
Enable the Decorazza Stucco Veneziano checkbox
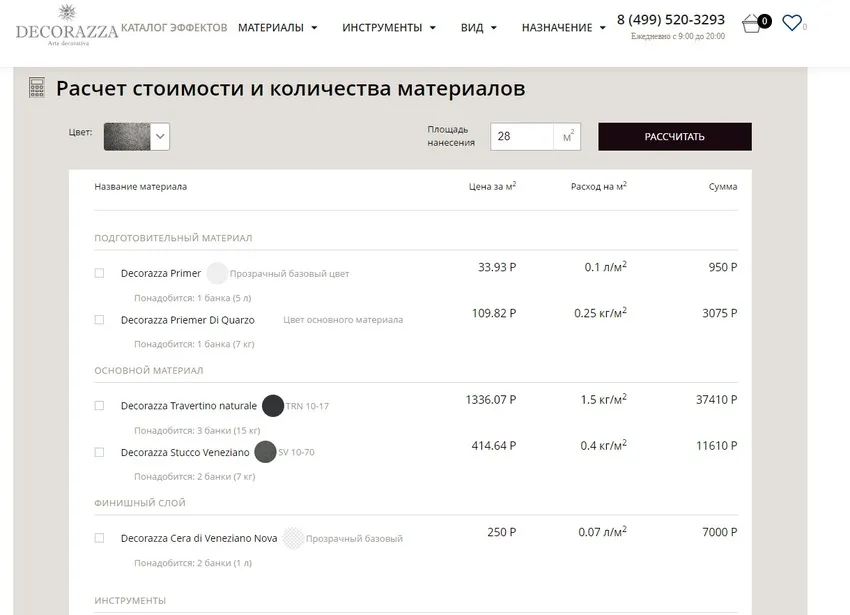pos(99,452)
